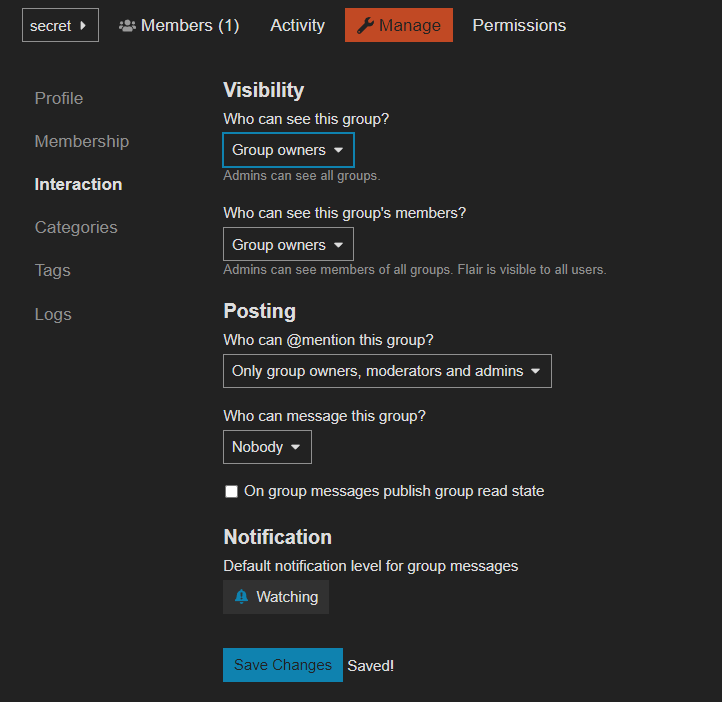The image size is (722, 702).
Task: Expand the 'Who can see this group?' dropdown
Action: [288, 150]
